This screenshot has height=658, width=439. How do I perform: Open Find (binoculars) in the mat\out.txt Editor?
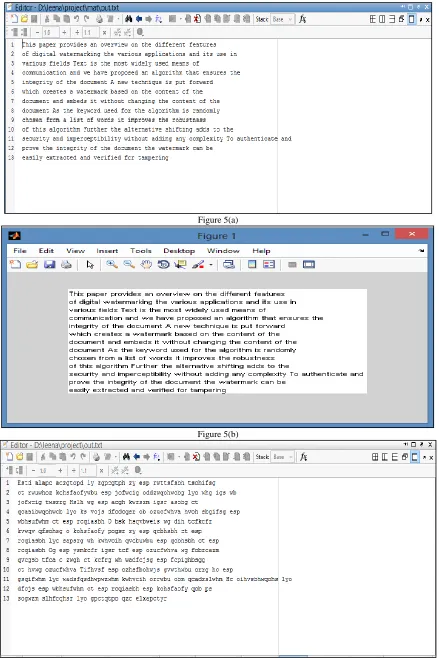[x=129, y=19]
